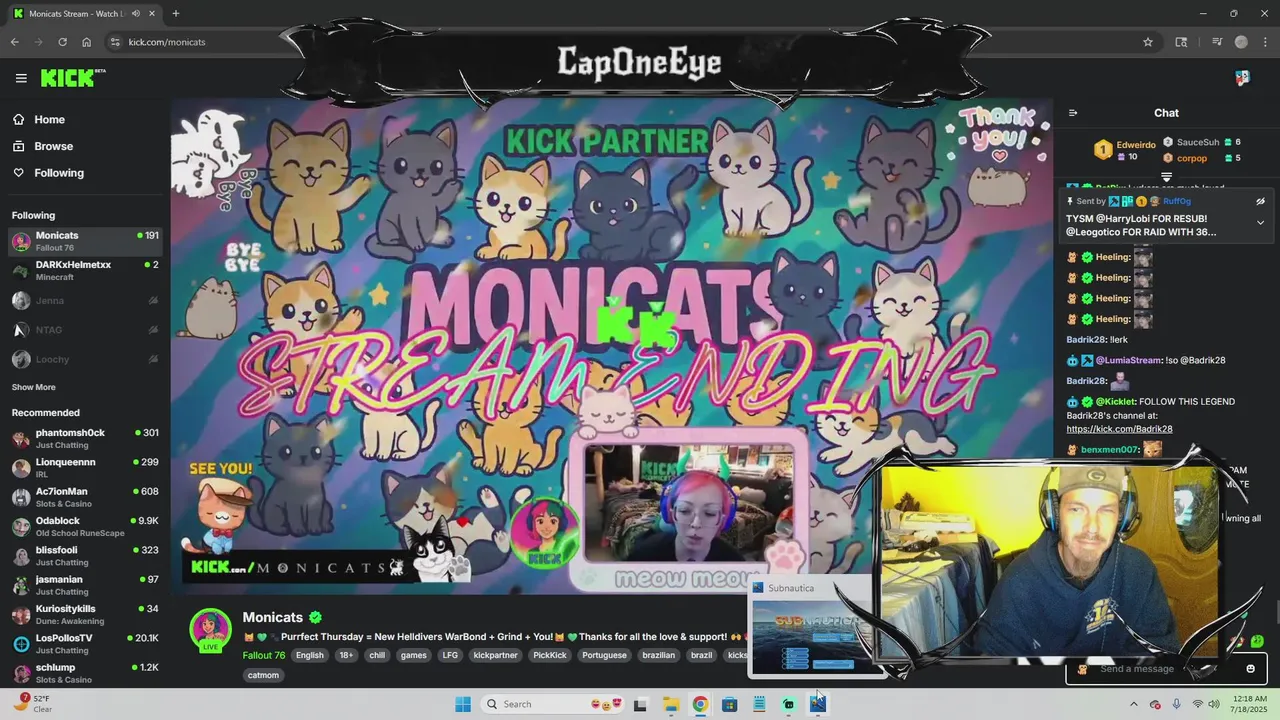1280x720 pixels.
Task: Click the green KICK logo
Action: pos(72,78)
